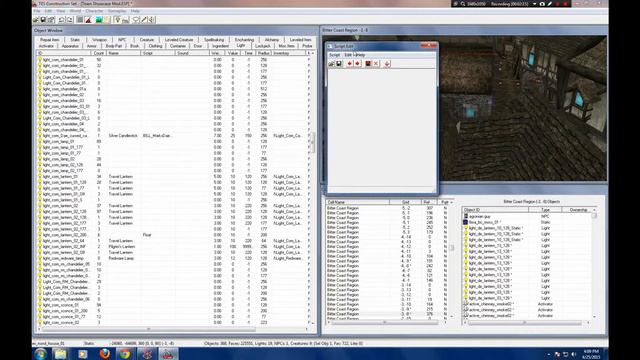Screen dimensions: 640x360
Task: Toggle the red angle-snap toolbar icon
Action: 88,20
